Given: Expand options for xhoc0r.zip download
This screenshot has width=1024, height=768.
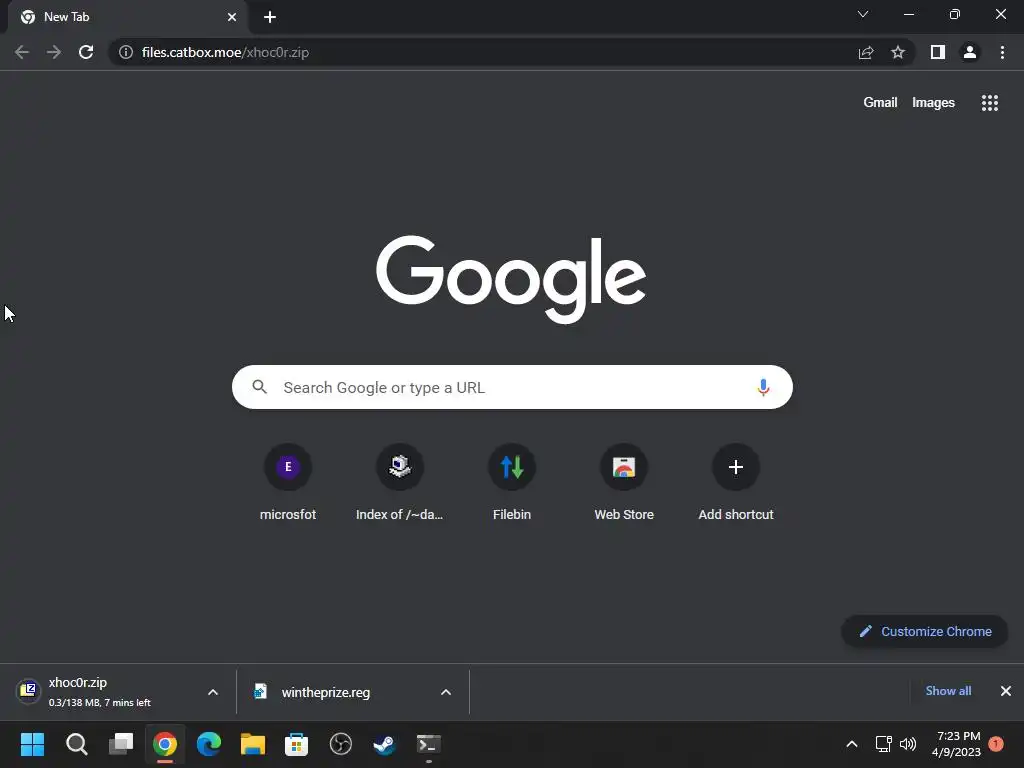Looking at the screenshot, I should pyautogui.click(x=213, y=692).
